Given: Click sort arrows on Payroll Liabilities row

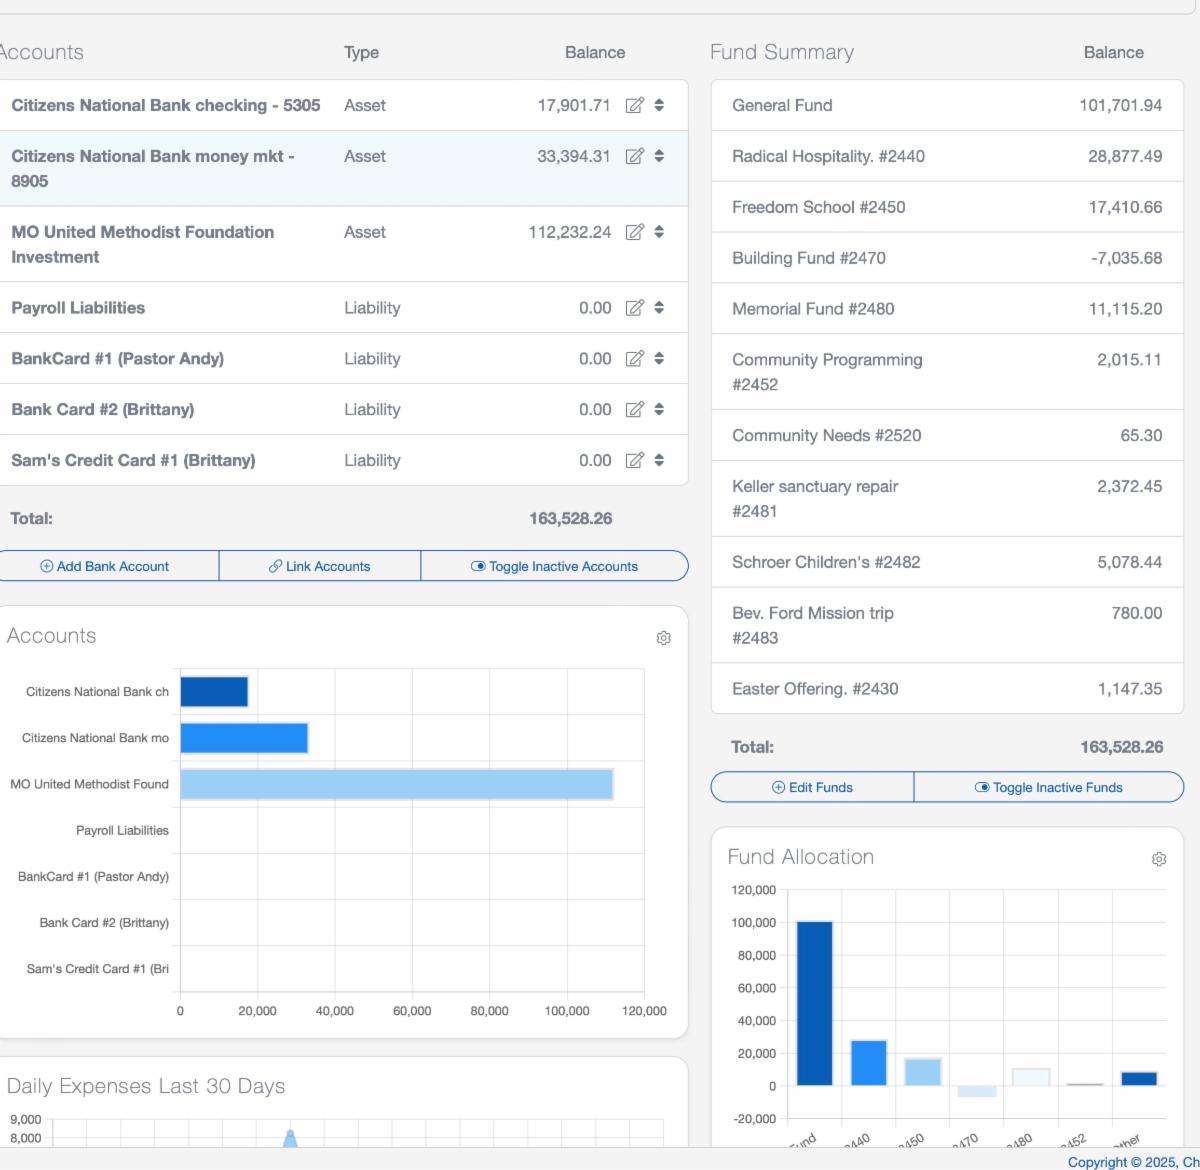Looking at the screenshot, I should tap(659, 308).
